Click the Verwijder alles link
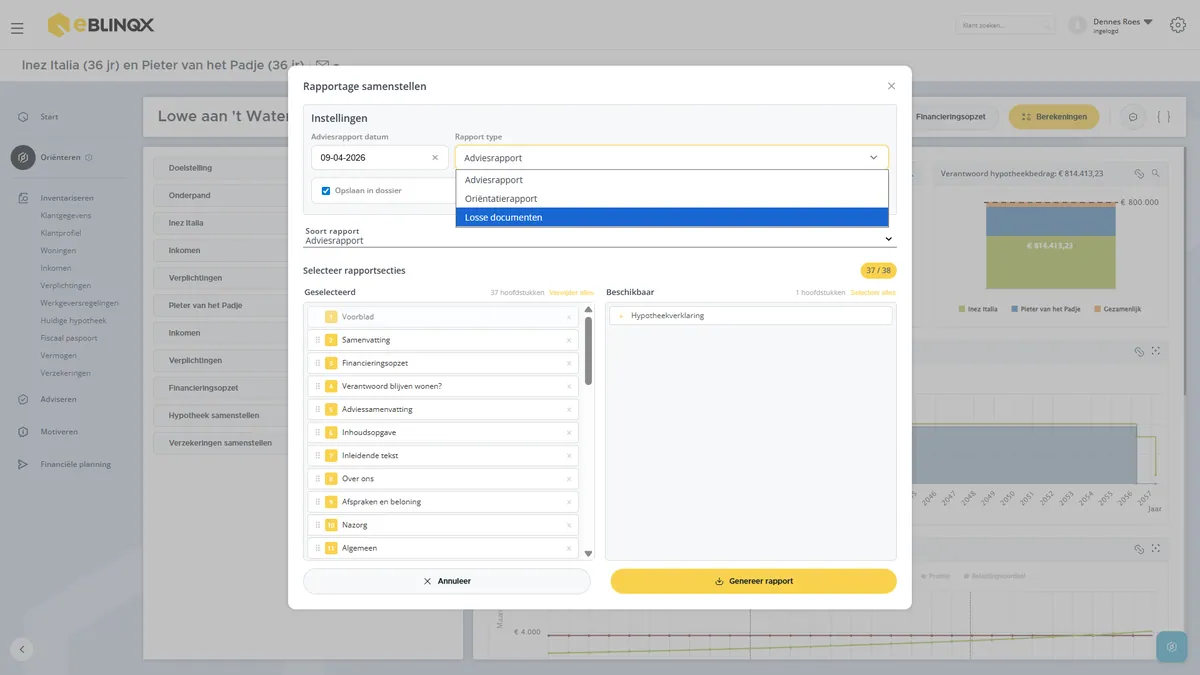Viewport: 1200px width, 675px height. pos(571,293)
